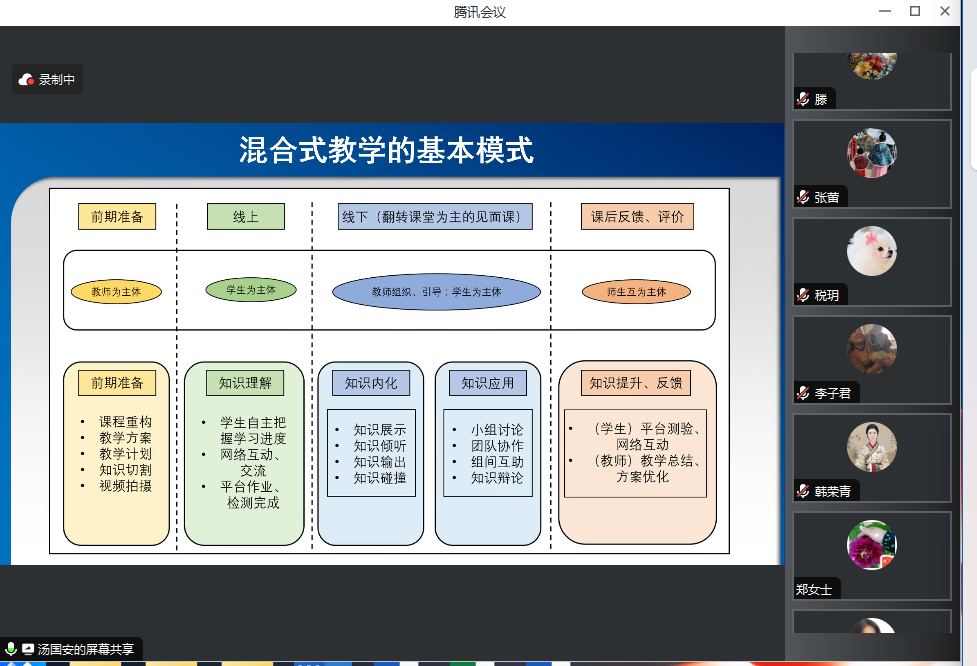Select 郑女士's flower avatar thumbnail
Viewport: 977px width, 666px height.
coord(871,546)
